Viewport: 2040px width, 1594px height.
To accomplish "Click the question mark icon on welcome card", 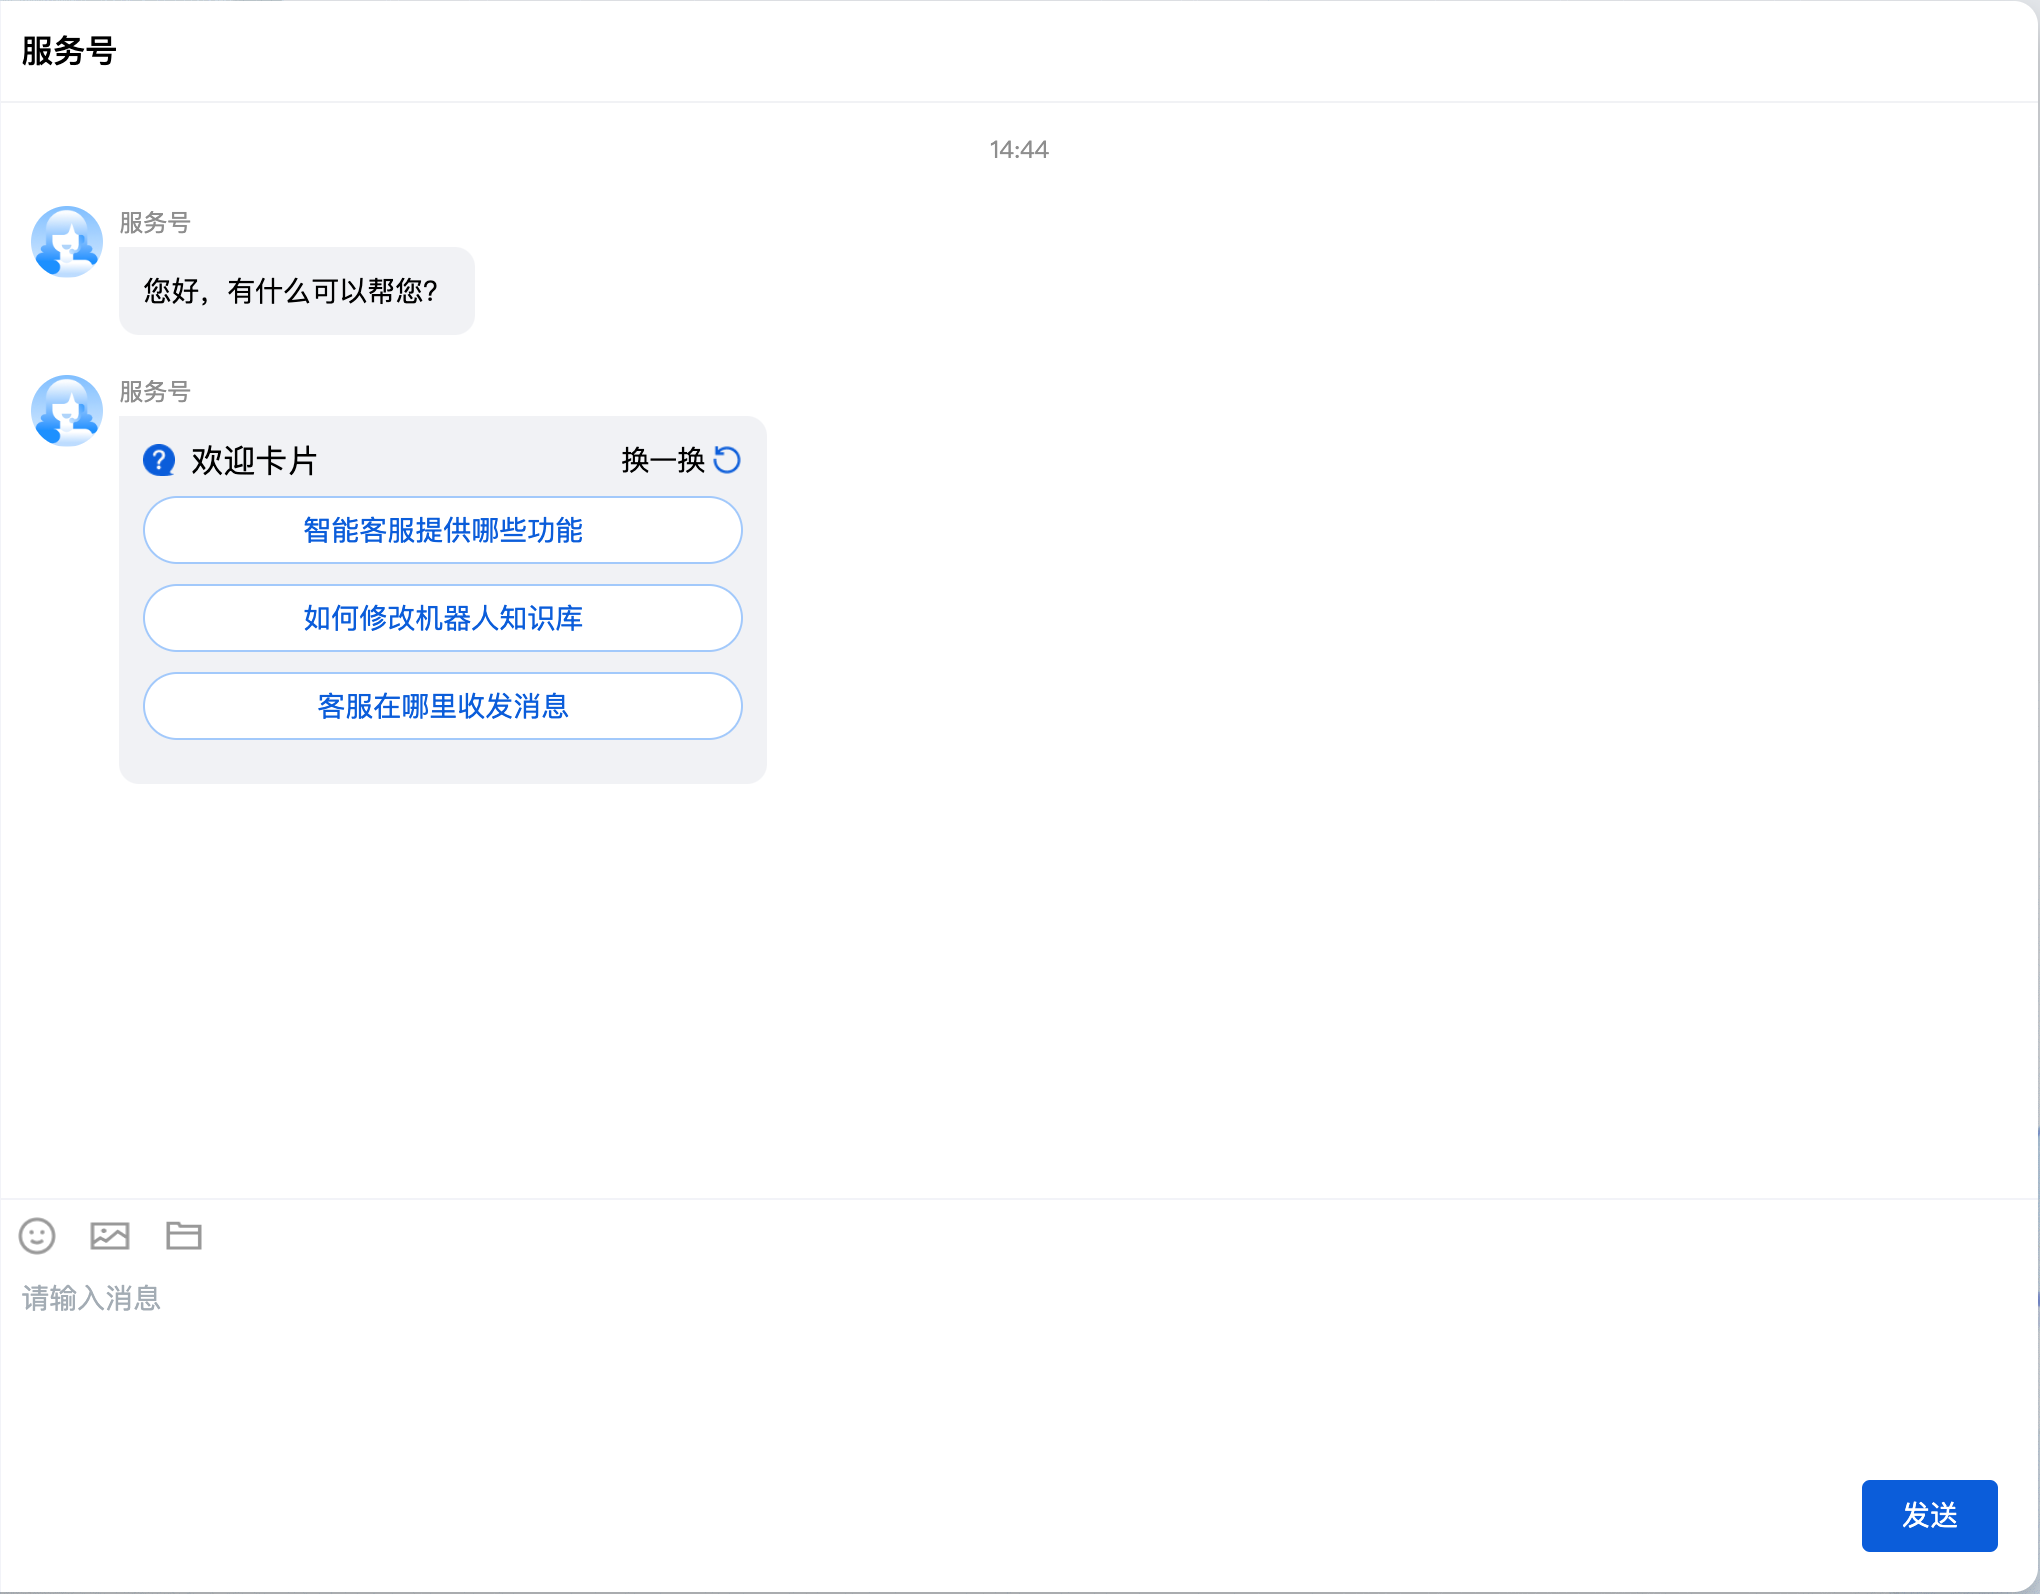I will (160, 459).
